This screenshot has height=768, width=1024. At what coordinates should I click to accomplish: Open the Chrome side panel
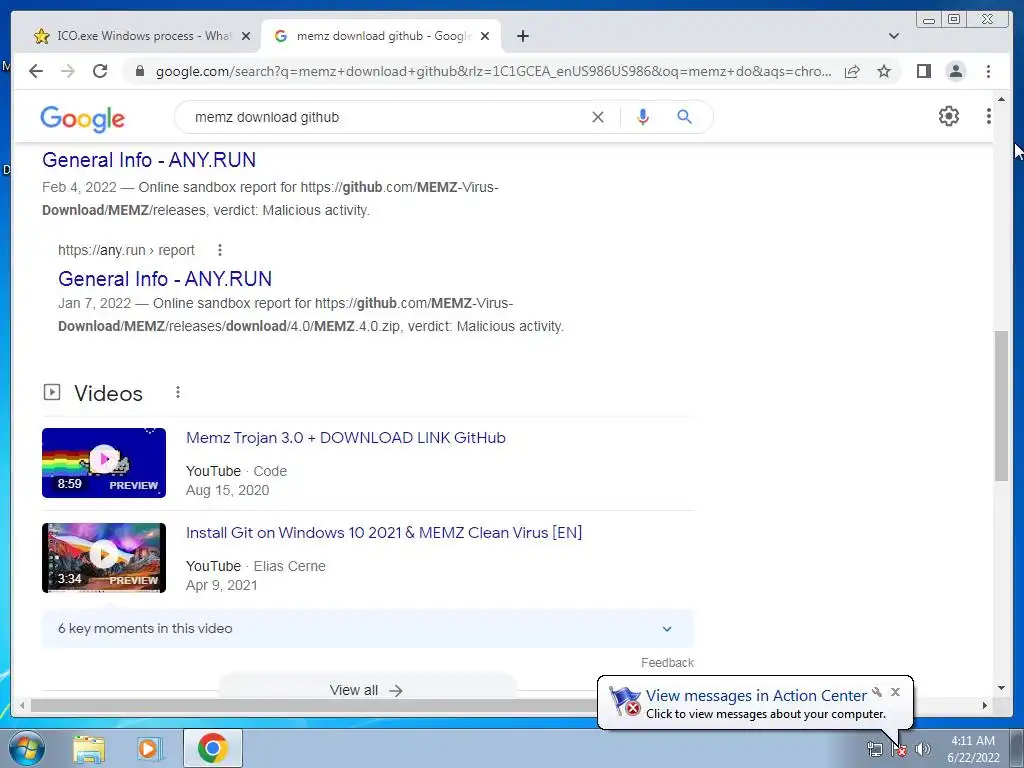(x=923, y=71)
